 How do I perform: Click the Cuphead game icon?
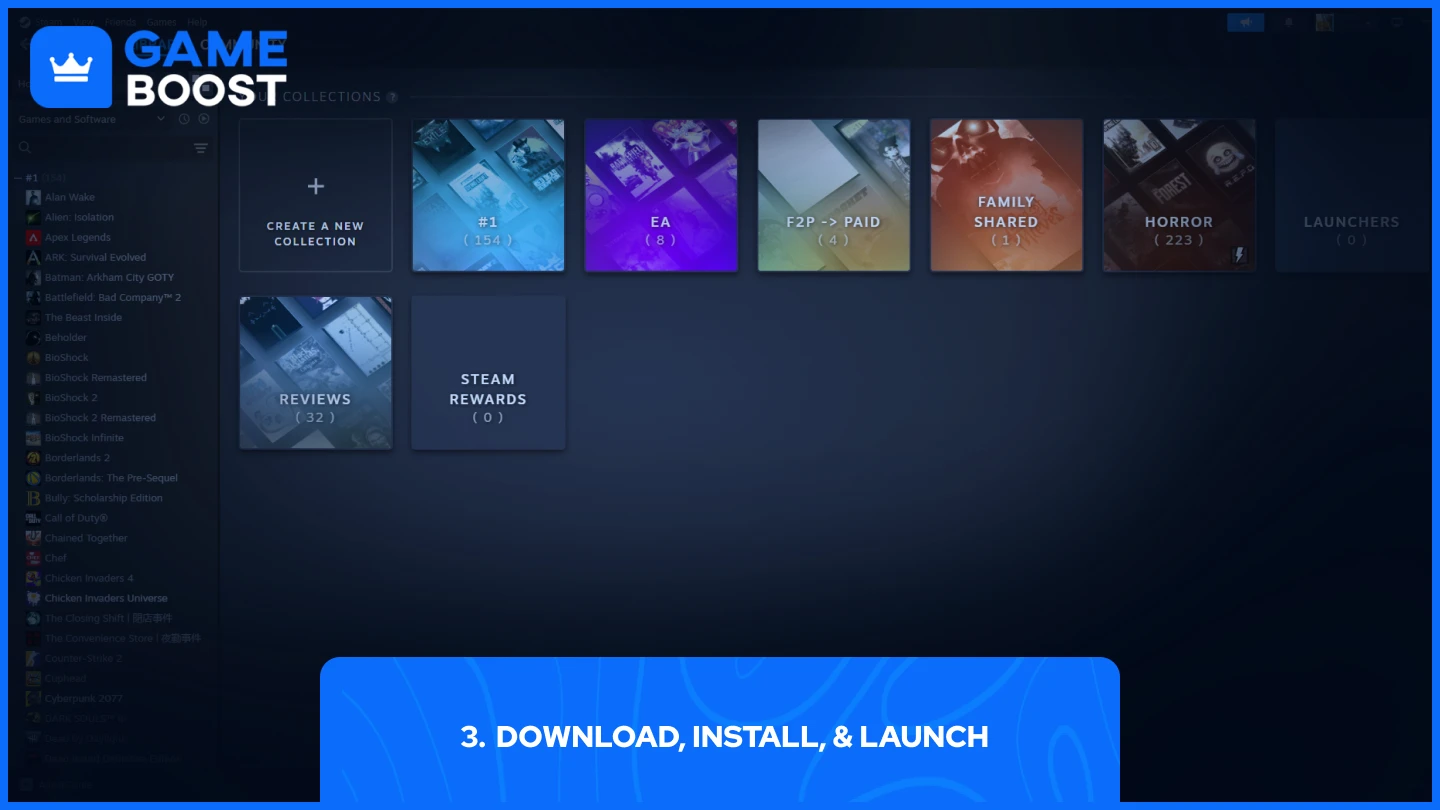(33, 678)
